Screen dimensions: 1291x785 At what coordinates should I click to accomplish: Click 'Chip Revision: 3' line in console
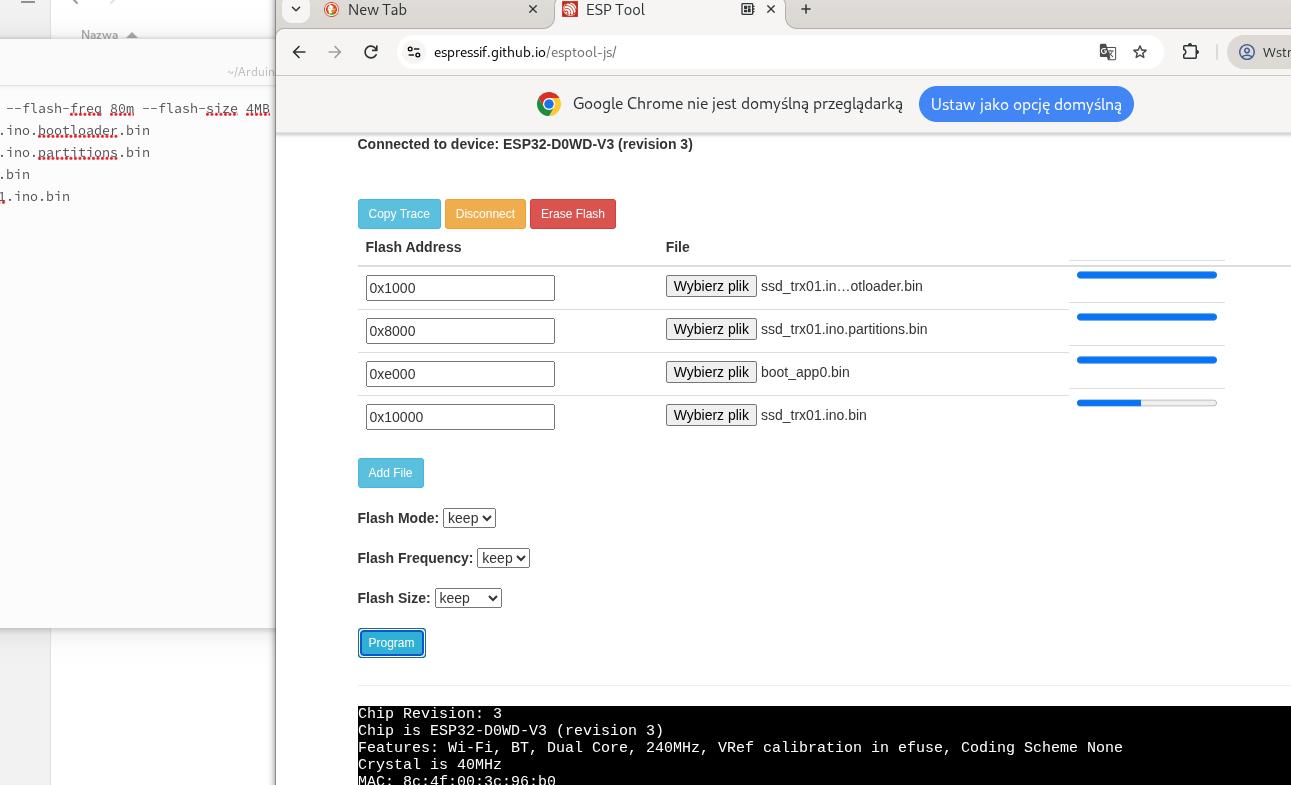(x=430, y=714)
